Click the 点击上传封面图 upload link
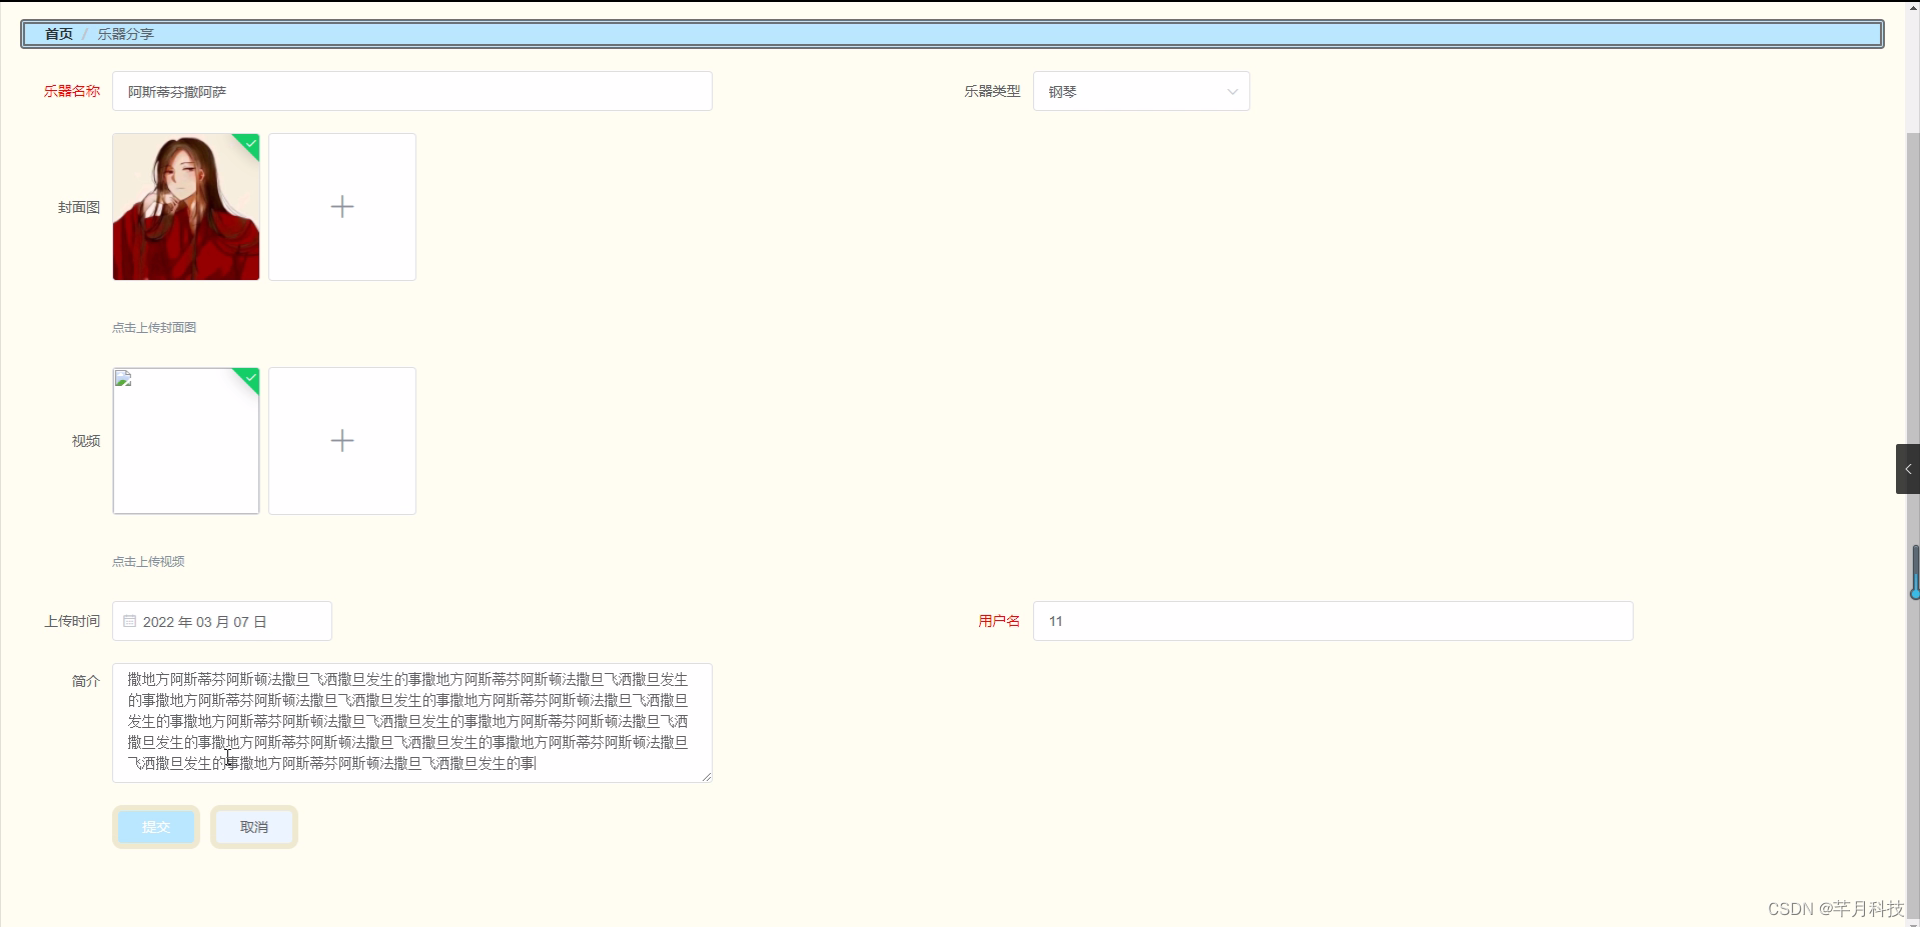This screenshot has width=1920, height=927. 153,327
